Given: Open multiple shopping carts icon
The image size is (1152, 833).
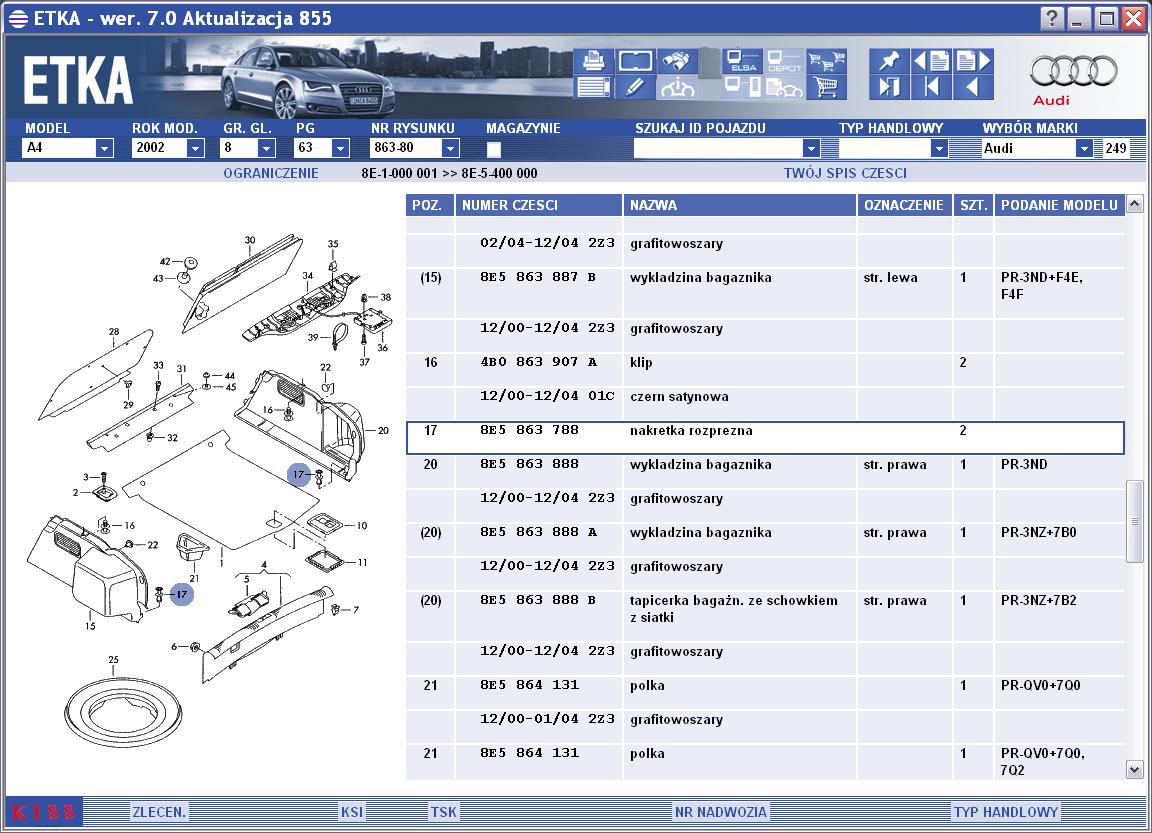Looking at the screenshot, I should pyautogui.click(x=827, y=60).
